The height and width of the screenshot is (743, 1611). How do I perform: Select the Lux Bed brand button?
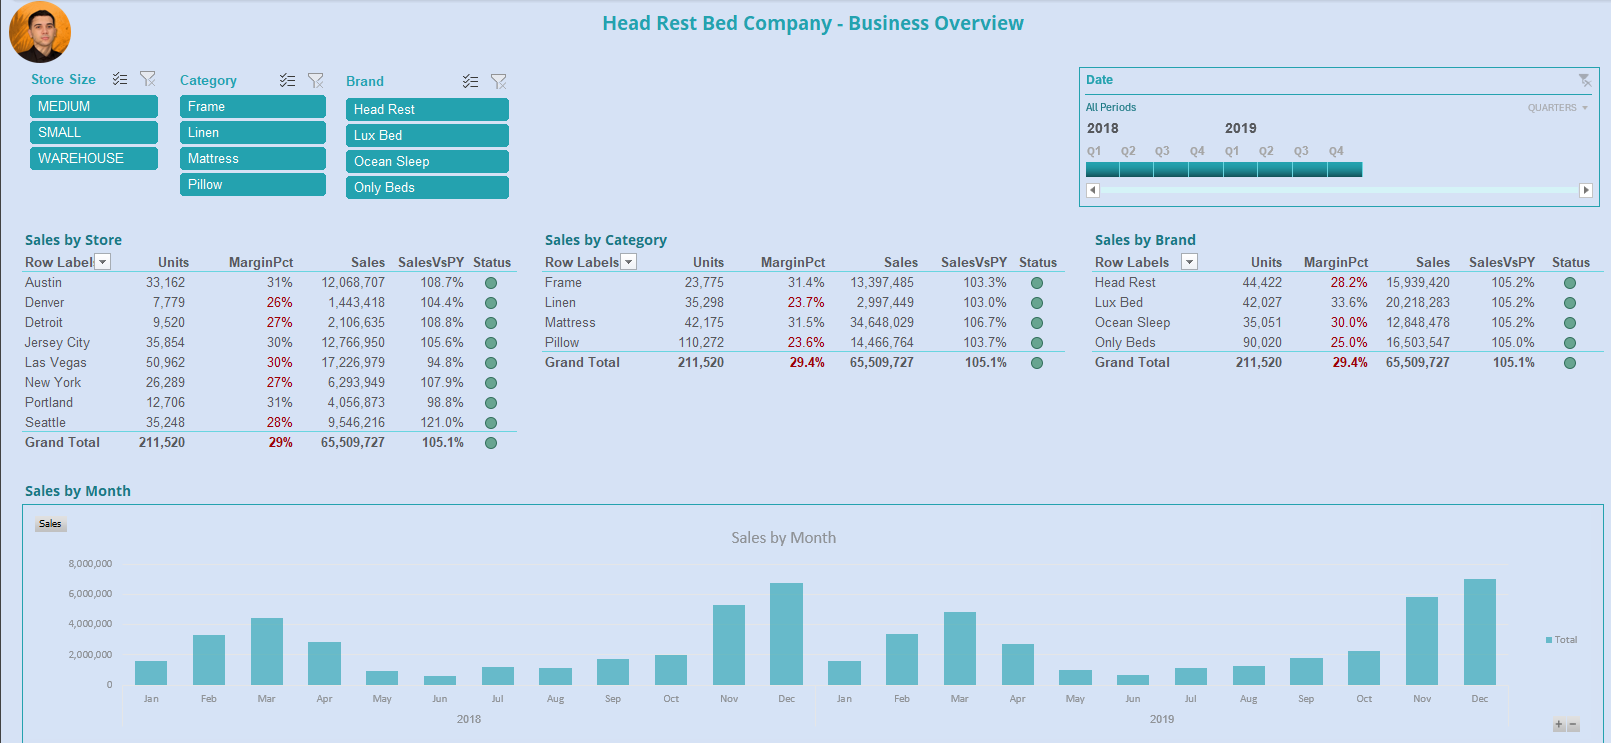427,136
